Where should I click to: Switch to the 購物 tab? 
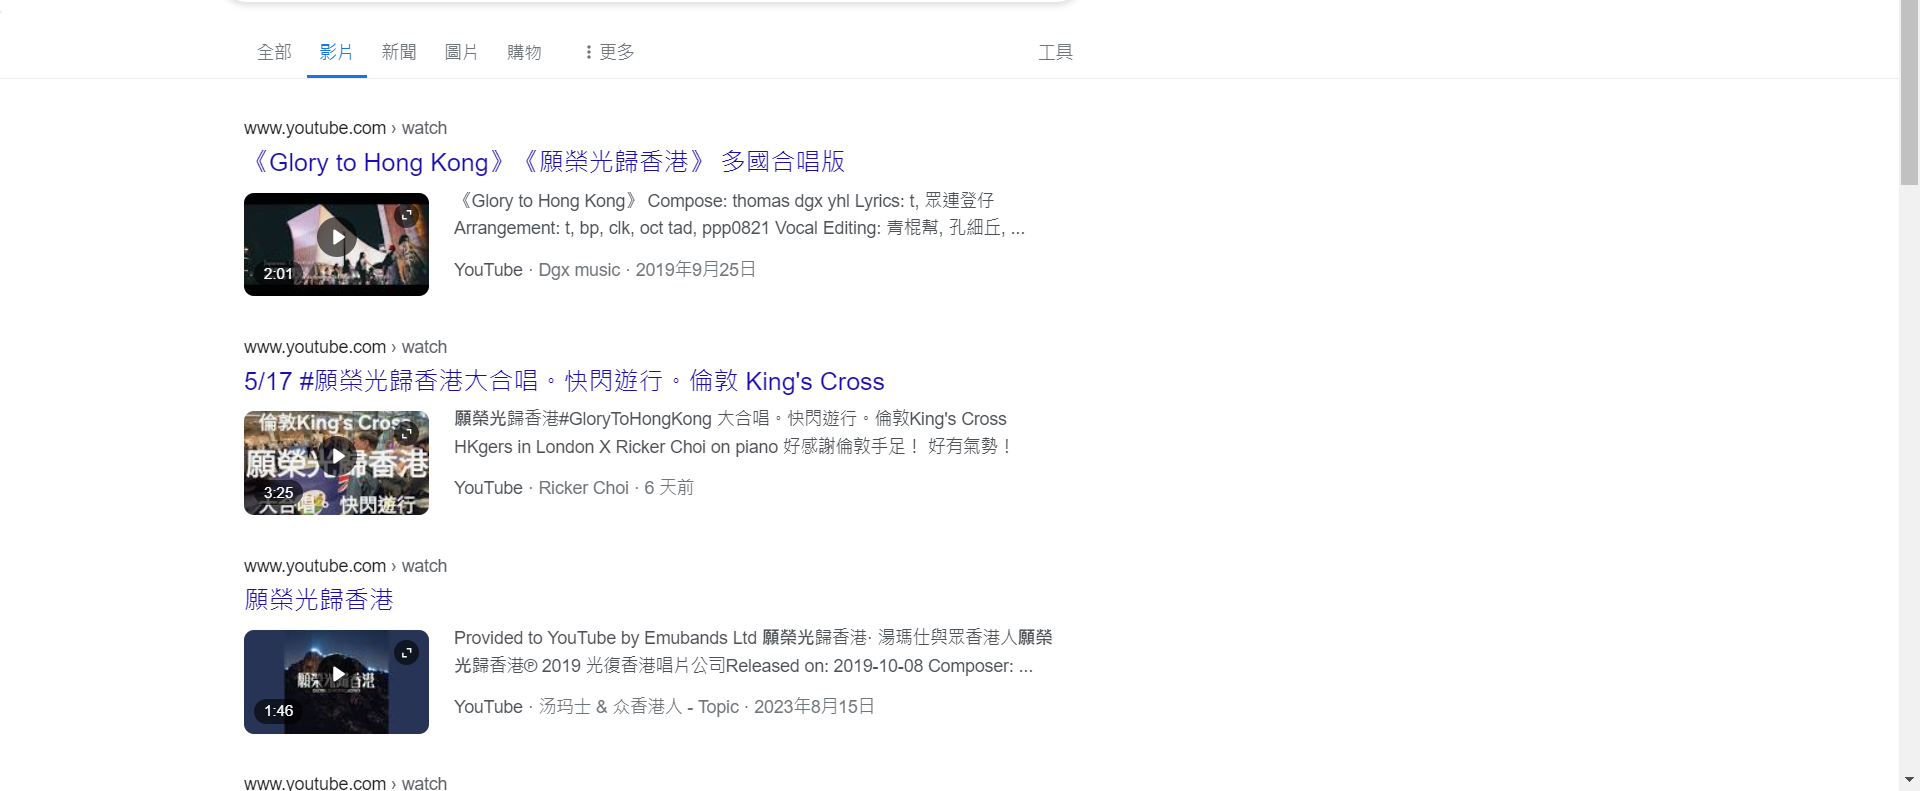(x=524, y=52)
